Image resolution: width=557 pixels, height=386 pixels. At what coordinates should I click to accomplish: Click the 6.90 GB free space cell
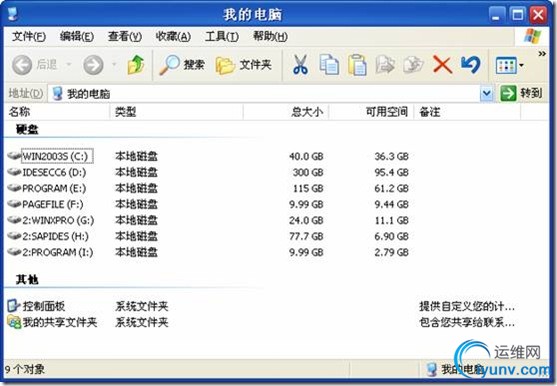[x=391, y=237]
